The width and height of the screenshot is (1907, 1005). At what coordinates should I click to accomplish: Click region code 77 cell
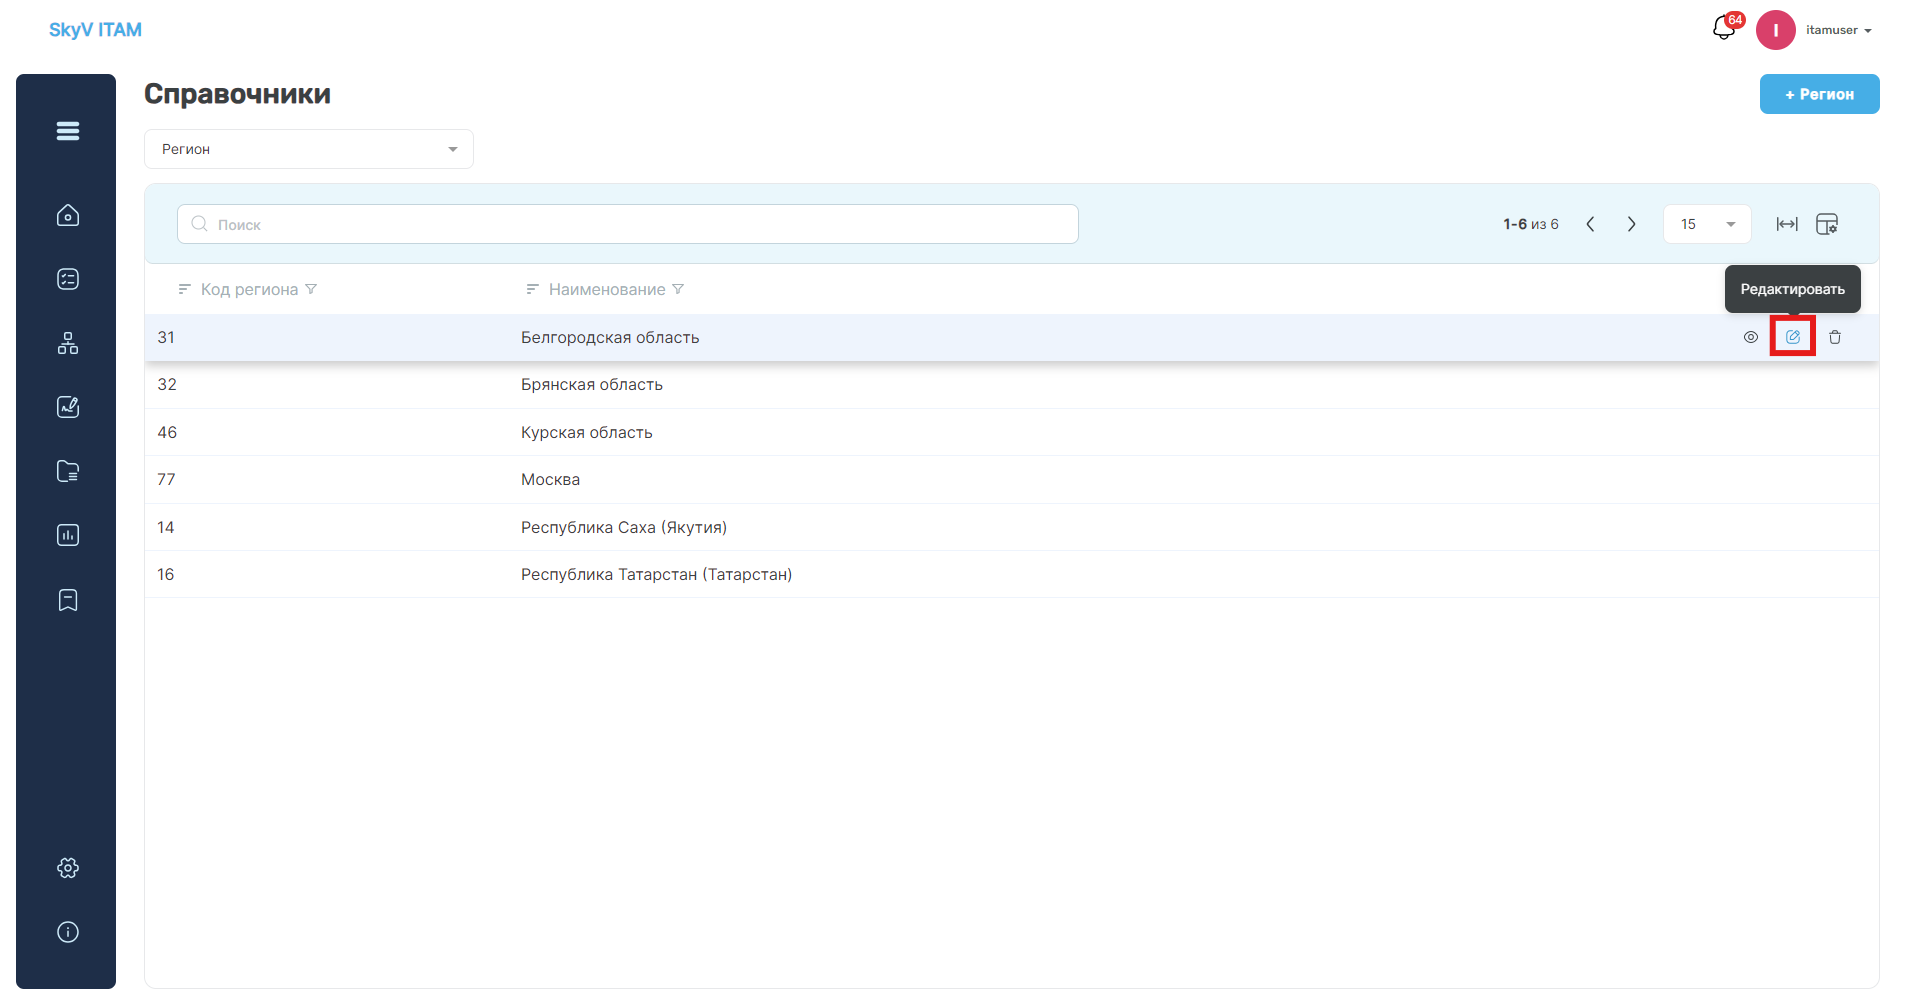pyautogui.click(x=166, y=480)
